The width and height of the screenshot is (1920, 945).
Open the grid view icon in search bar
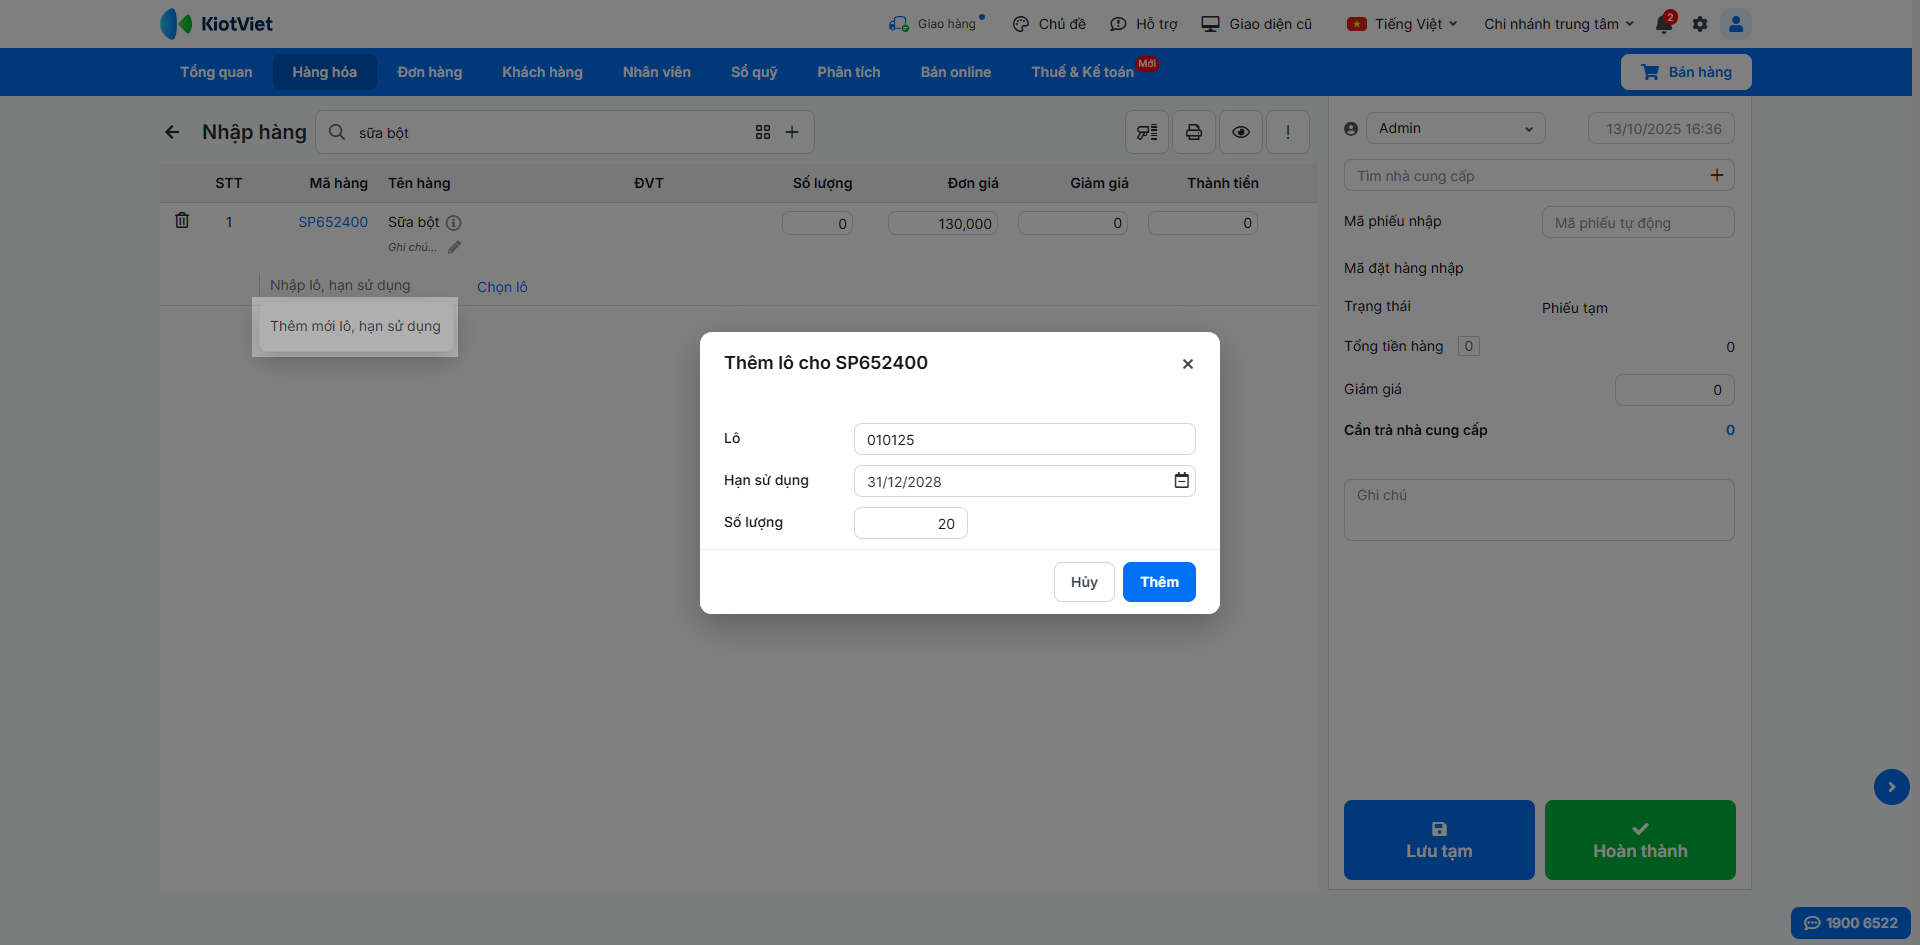click(763, 132)
